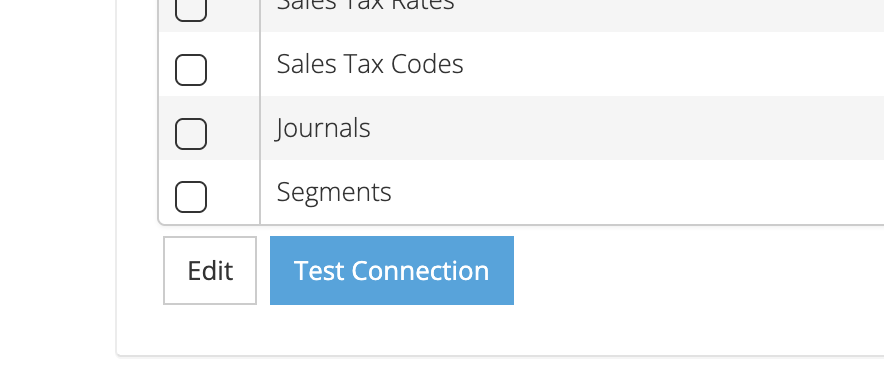Click the letter J of Journals
This screenshot has width=884, height=372.
pos(279,129)
